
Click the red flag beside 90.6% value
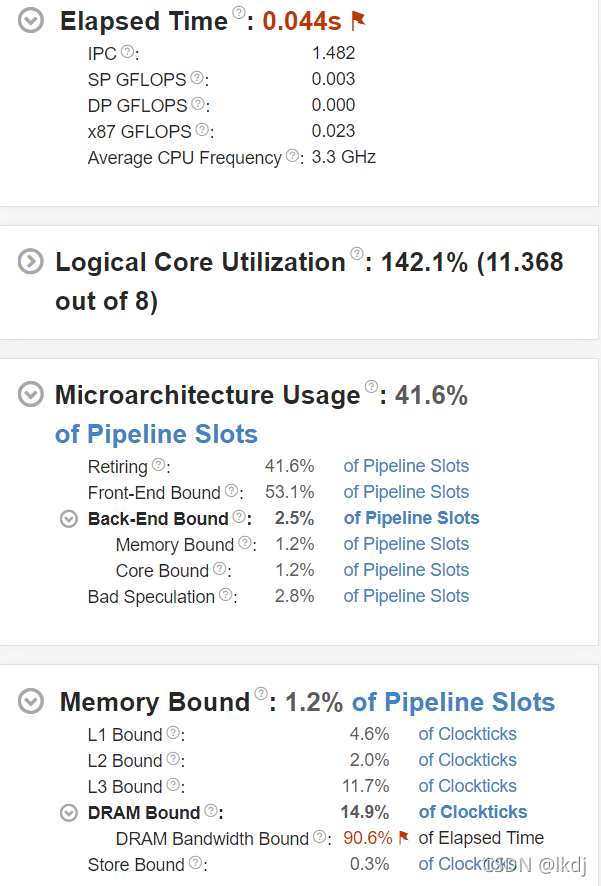click(x=404, y=838)
